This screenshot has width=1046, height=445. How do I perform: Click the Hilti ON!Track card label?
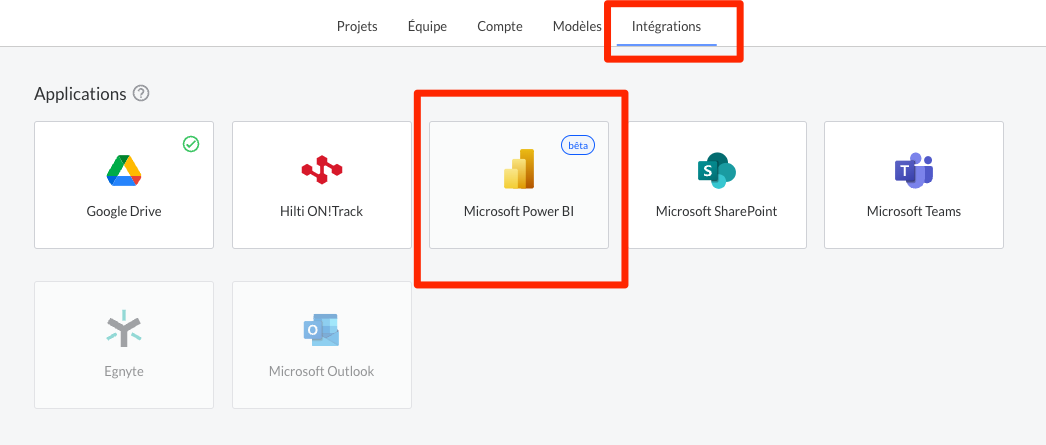pos(322,211)
